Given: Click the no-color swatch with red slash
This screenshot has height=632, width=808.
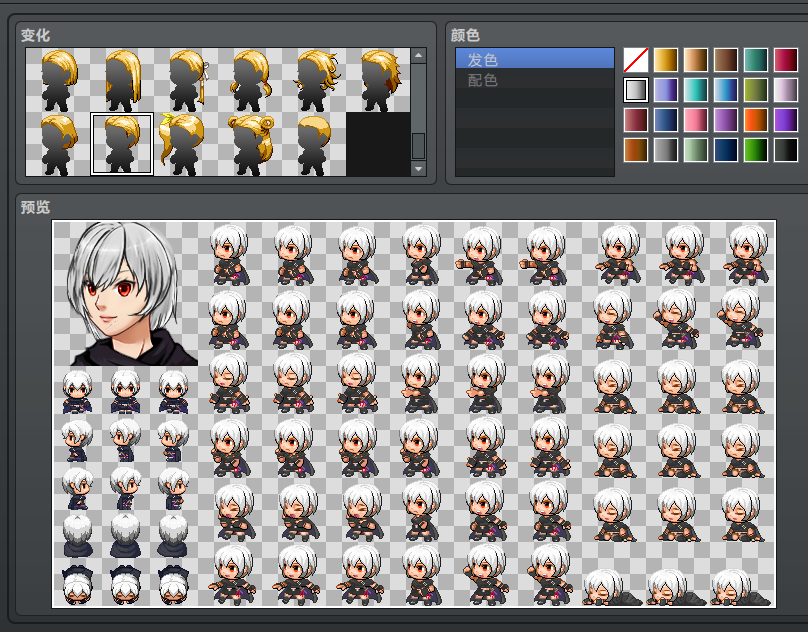Looking at the screenshot, I should tap(636, 60).
